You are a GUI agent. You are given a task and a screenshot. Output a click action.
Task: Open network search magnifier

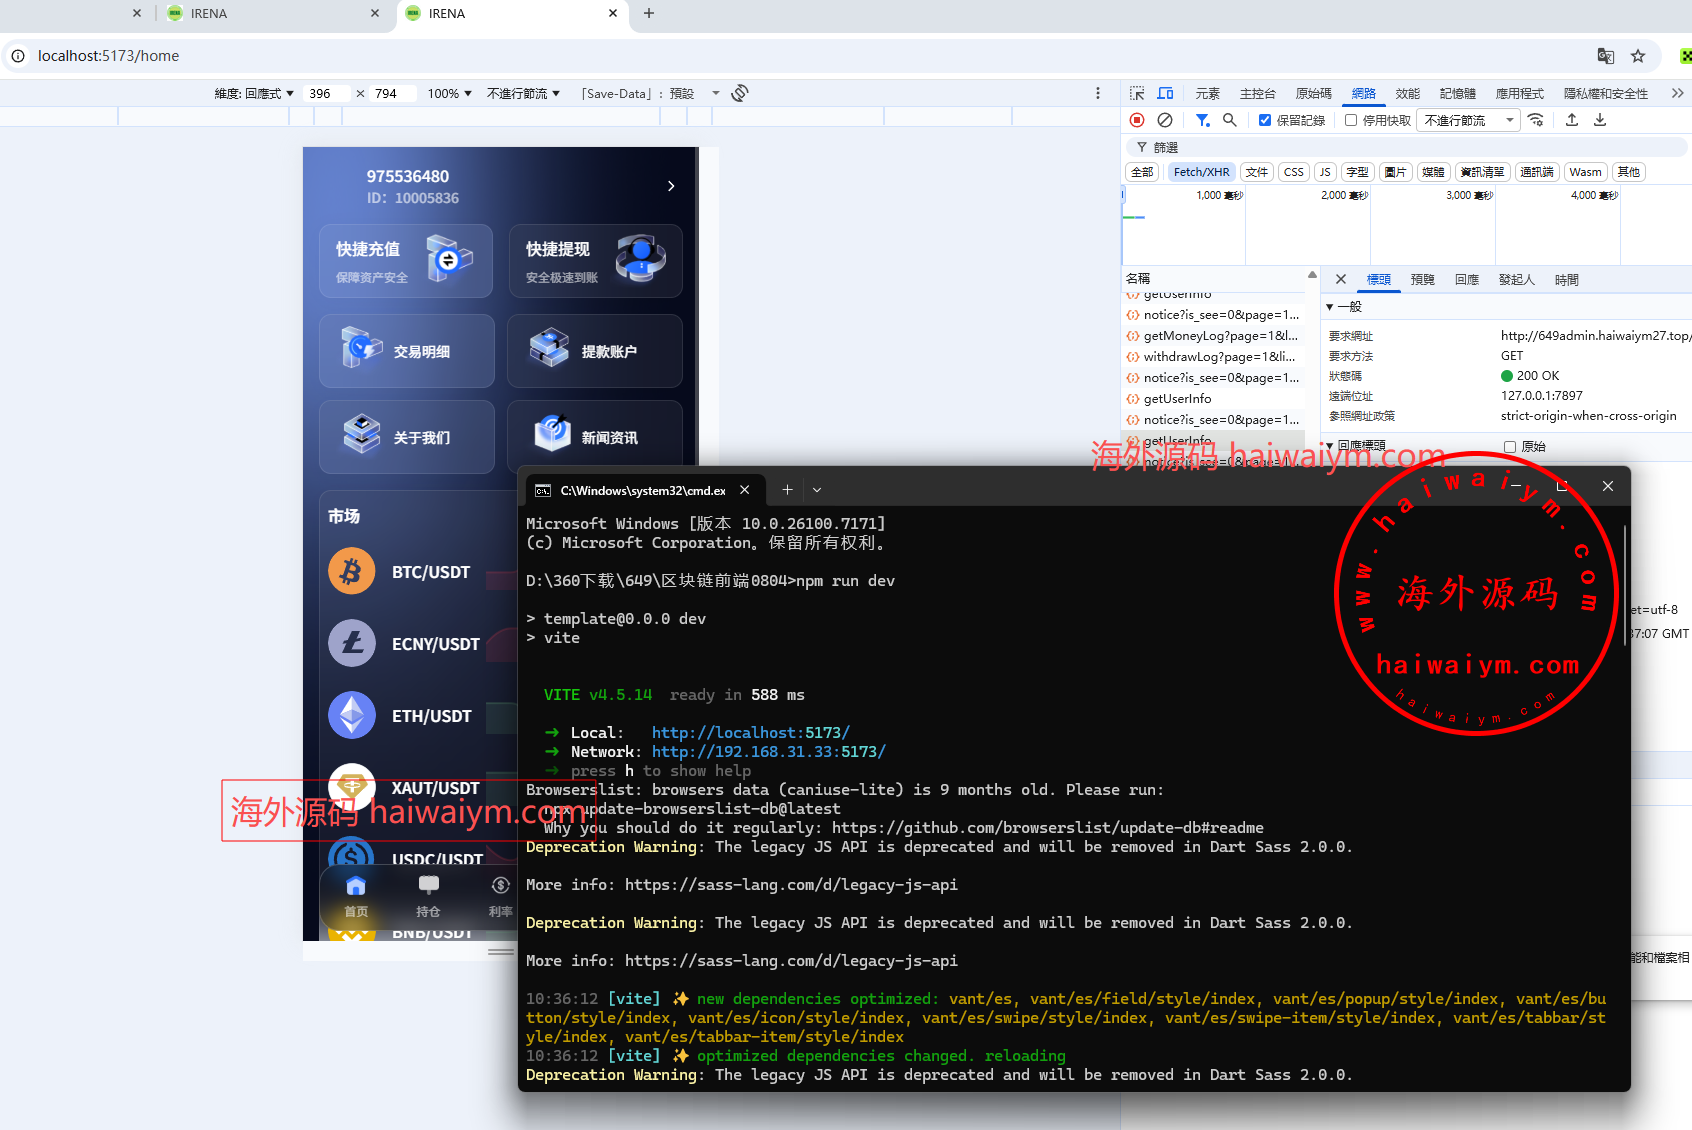(x=1230, y=120)
